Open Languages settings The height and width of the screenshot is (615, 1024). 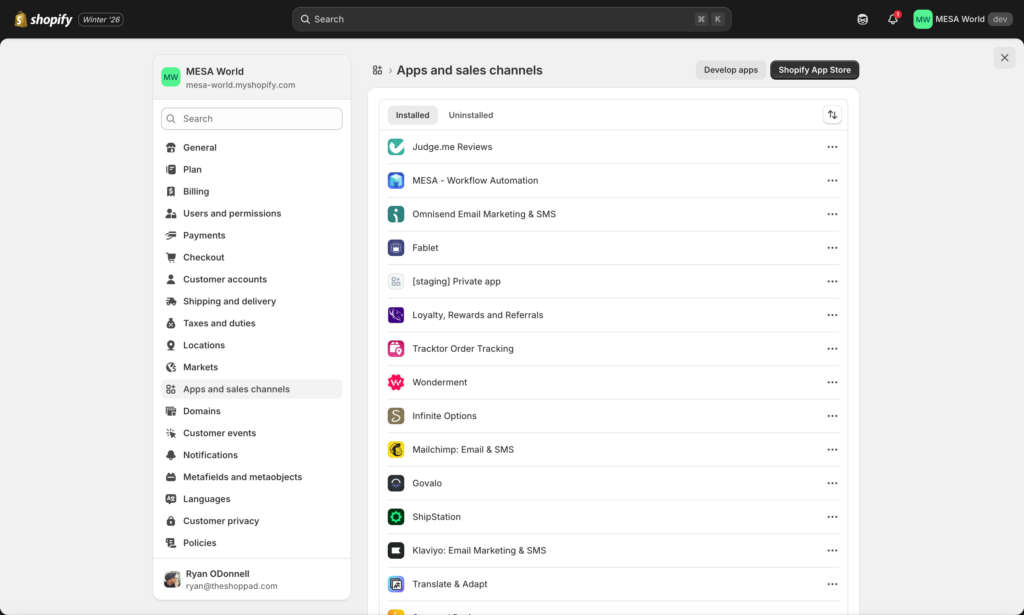click(x=251, y=499)
